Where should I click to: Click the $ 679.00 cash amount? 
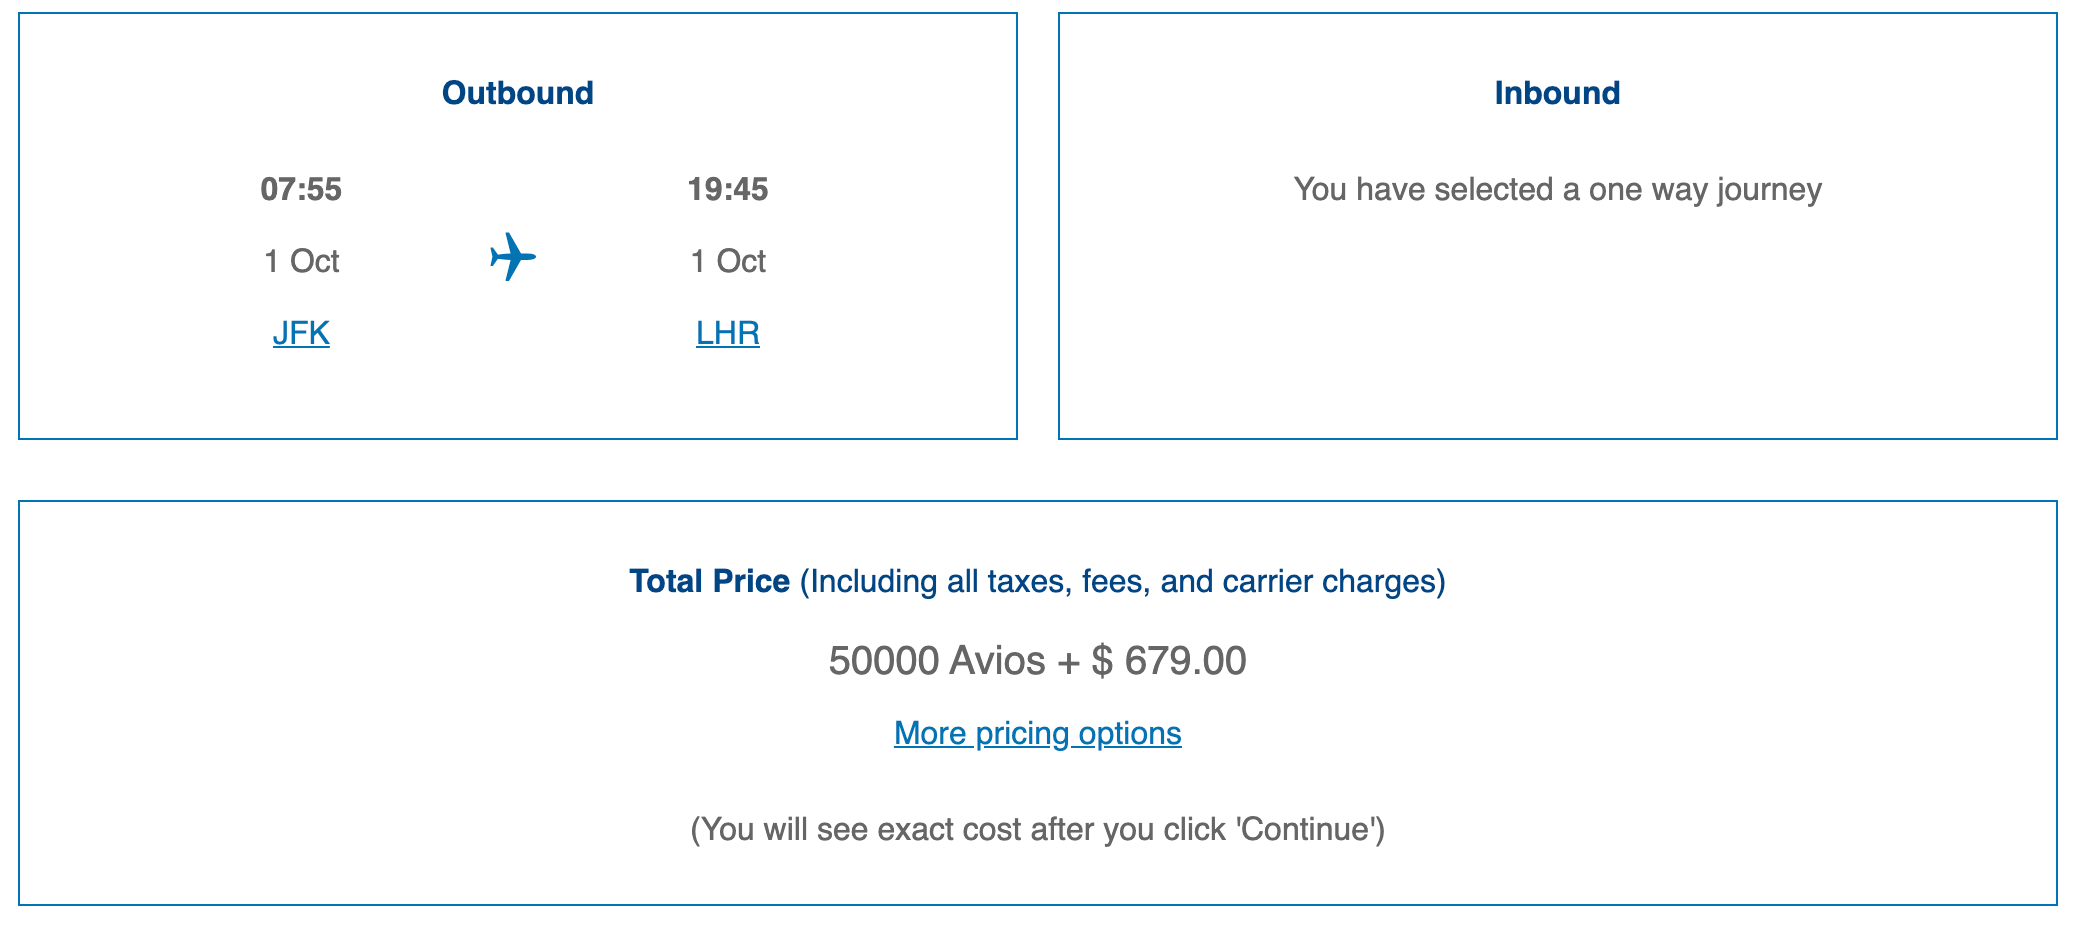click(1184, 661)
